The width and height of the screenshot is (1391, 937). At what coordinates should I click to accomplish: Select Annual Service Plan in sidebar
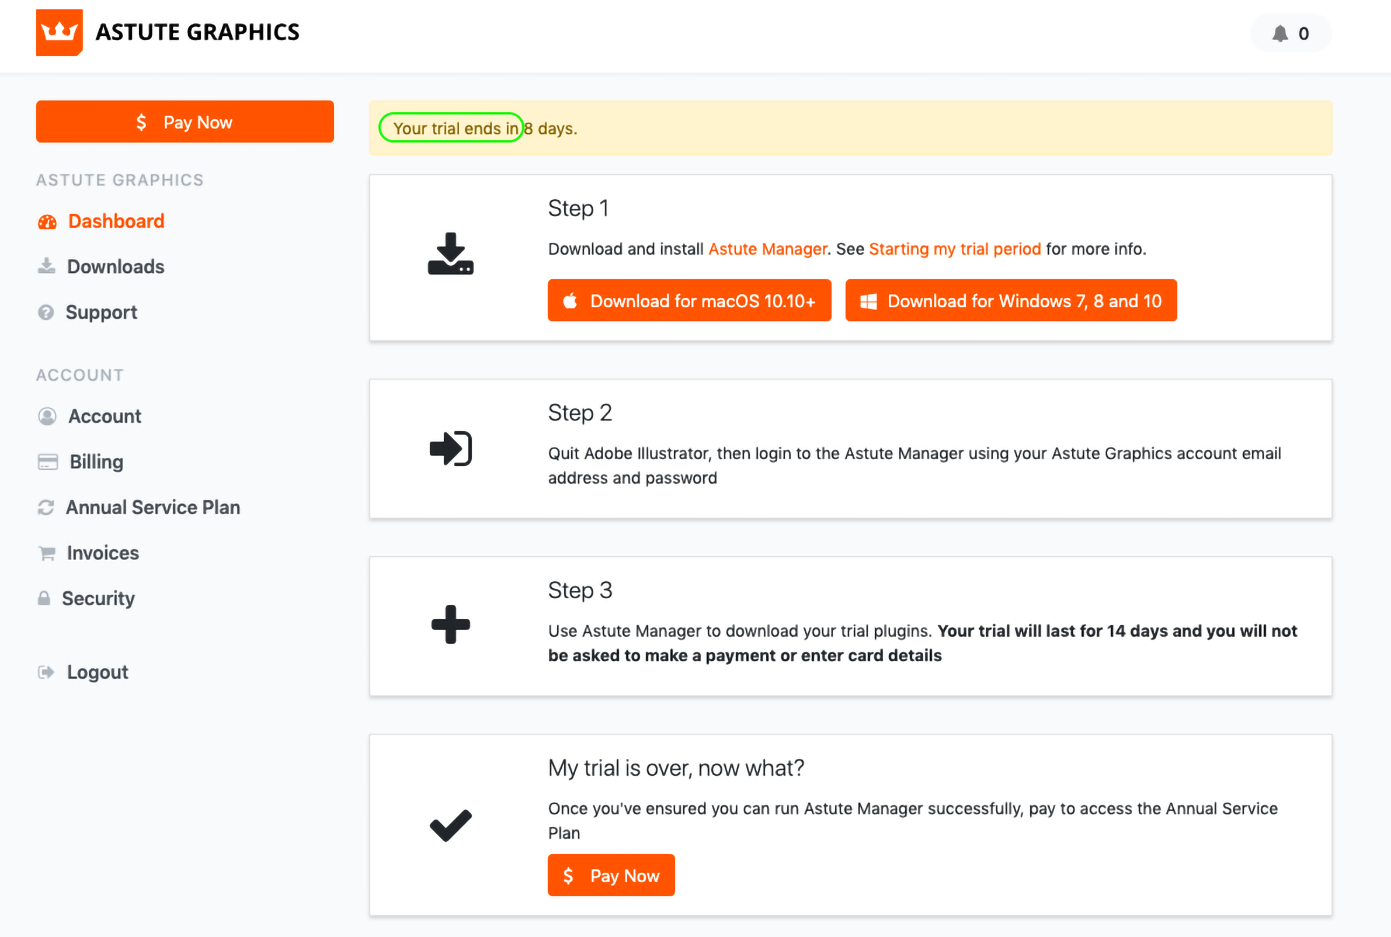pos(152,507)
